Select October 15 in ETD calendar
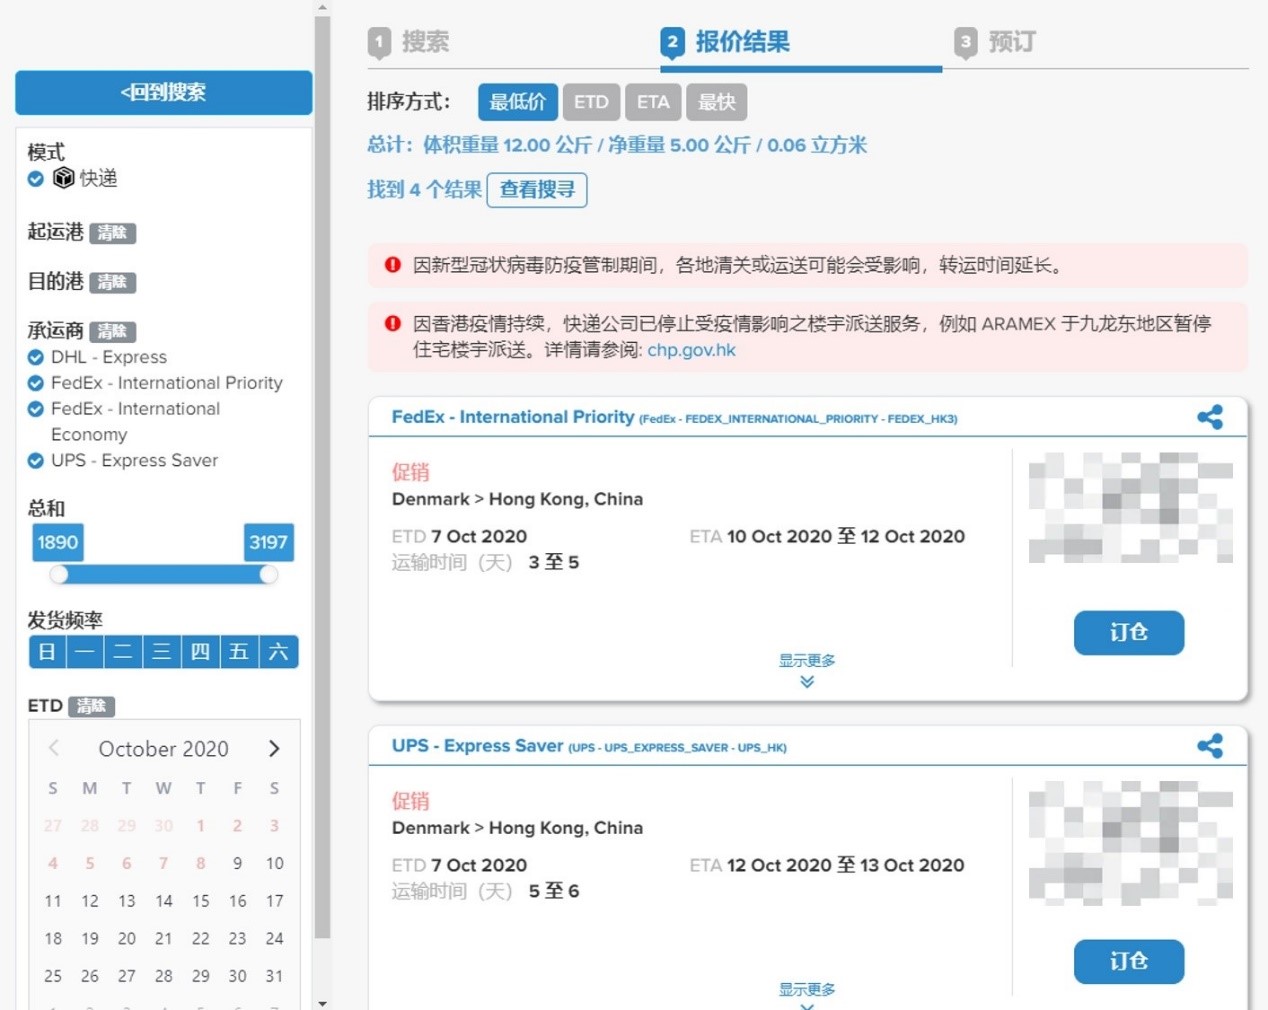1268x1010 pixels. 201,901
